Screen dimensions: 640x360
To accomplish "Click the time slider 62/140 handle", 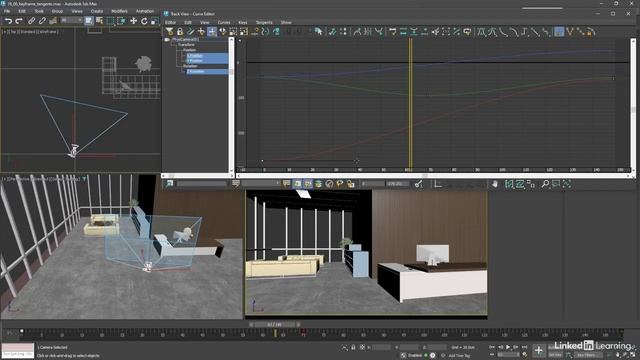I will (x=274, y=324).
